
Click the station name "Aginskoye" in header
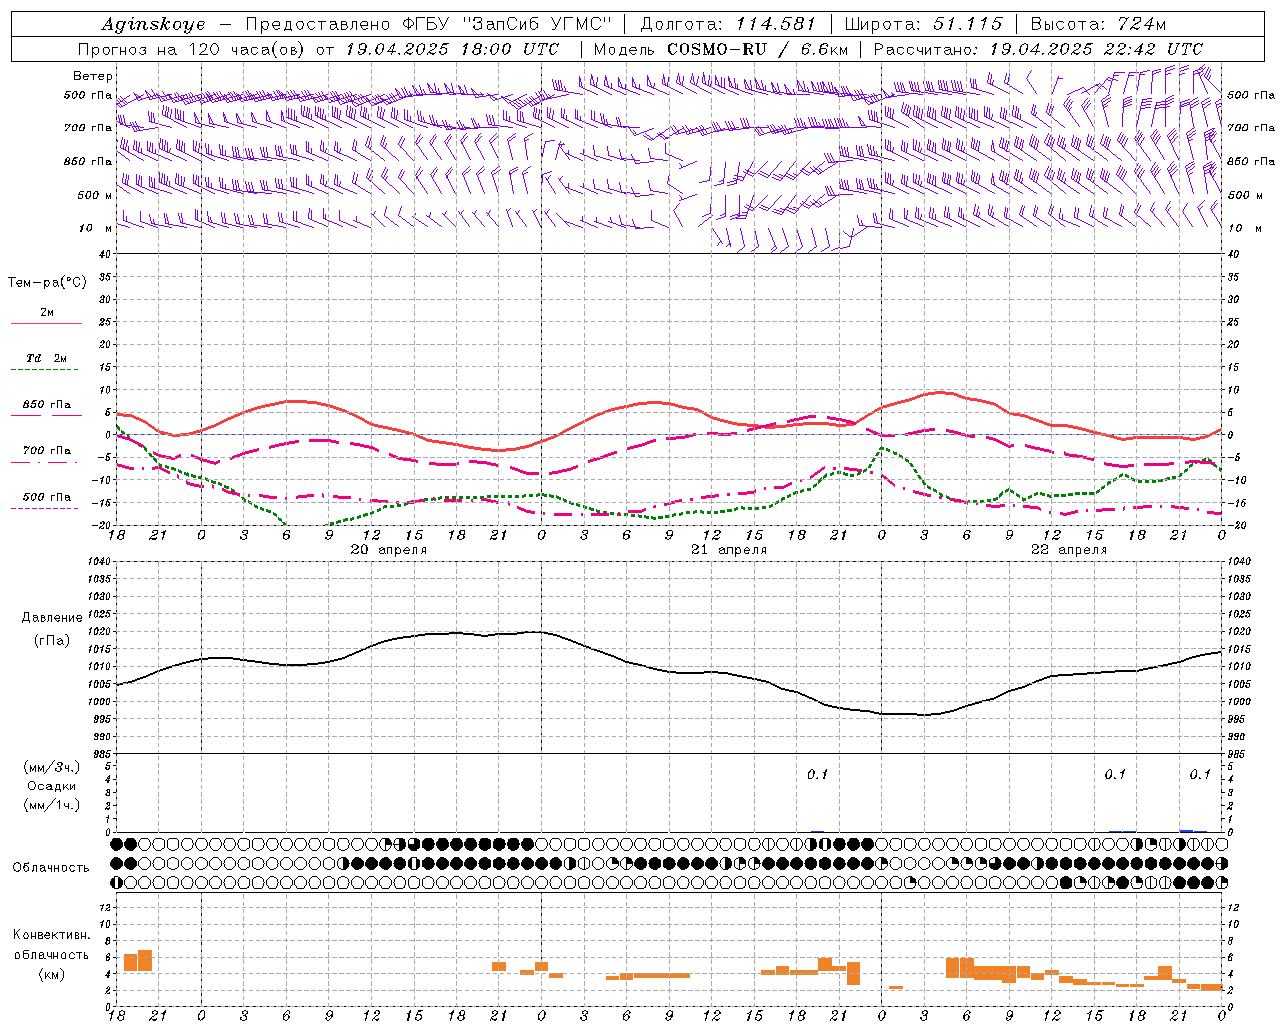(154, 24)
